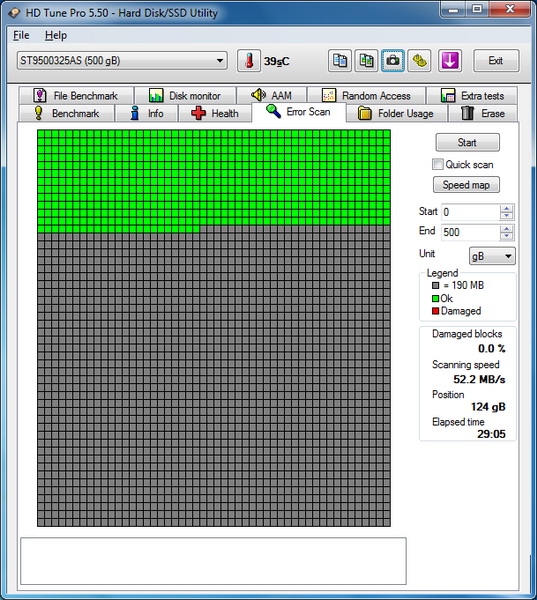Click the purple down arrow icon

[x=450, y=60]
